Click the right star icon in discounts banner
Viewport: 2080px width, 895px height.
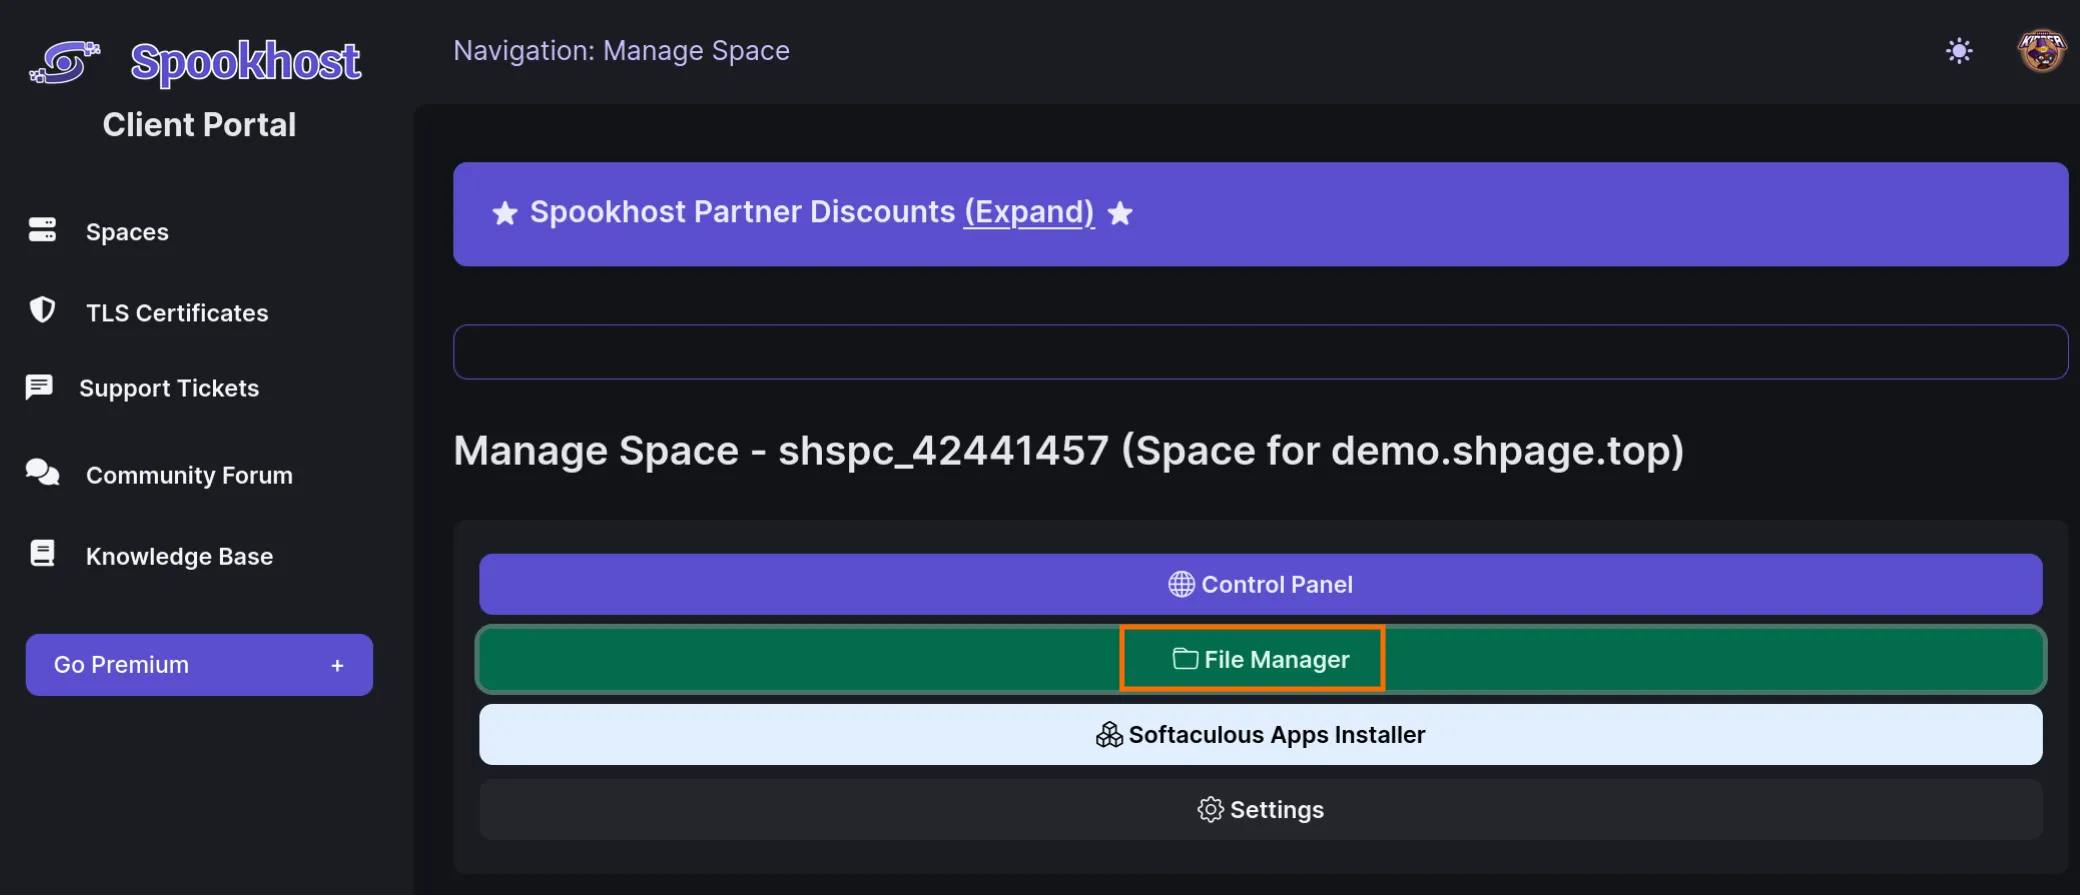(1120, 213)
